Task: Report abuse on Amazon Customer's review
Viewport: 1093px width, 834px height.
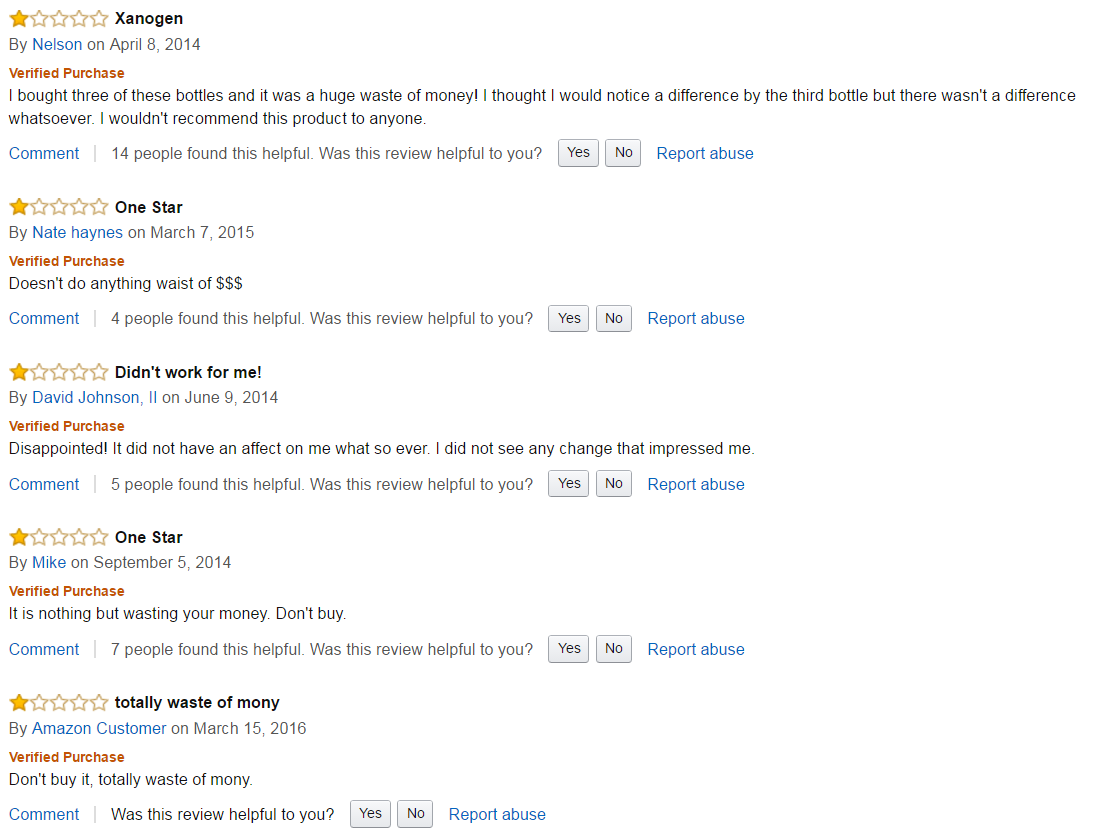Action: point(497,814)
